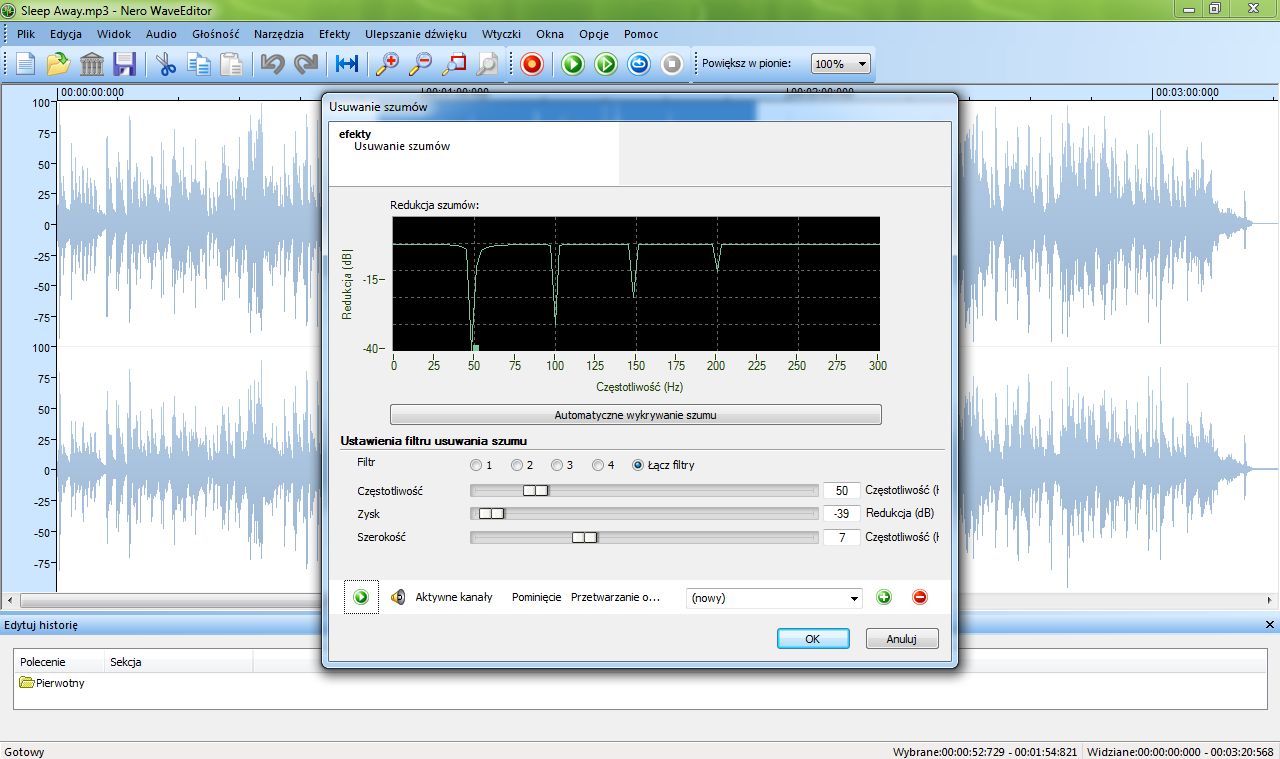Open the Wtyczki menu
The height and width of the screenshot is (759, 1280).
click(501, 34)
